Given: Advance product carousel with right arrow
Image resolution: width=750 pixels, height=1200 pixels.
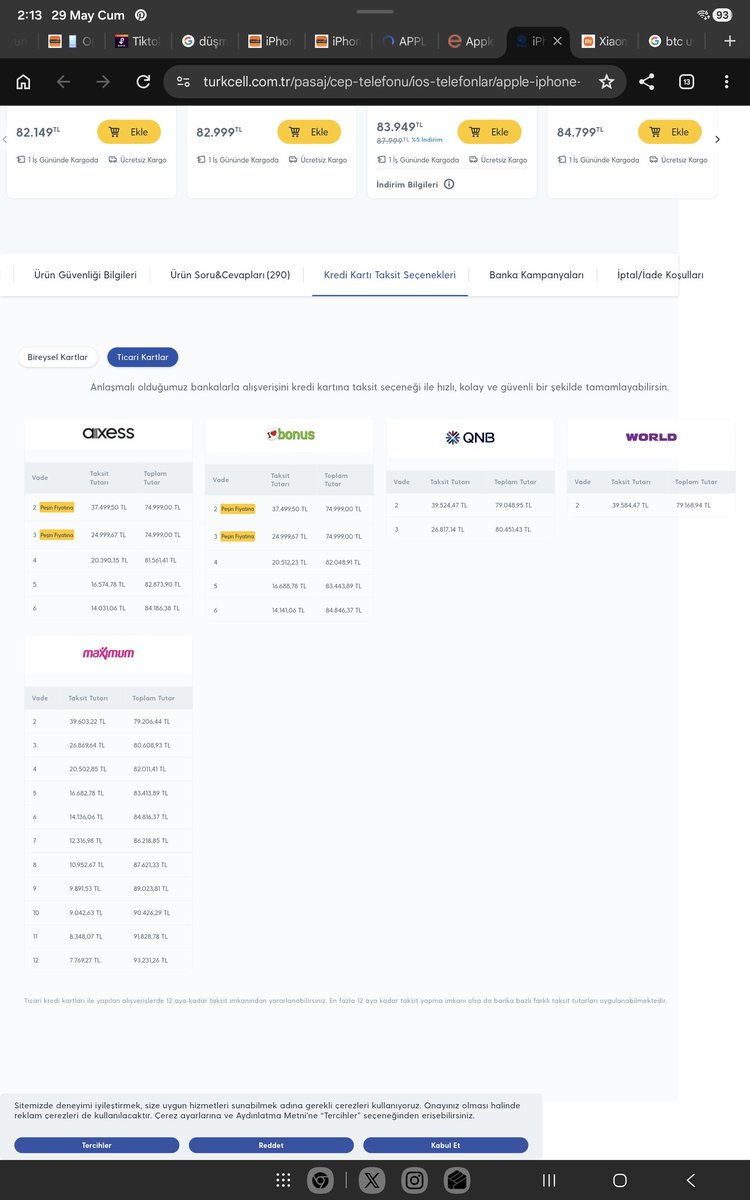Looking at the screenshot, I should click(717, 139).
